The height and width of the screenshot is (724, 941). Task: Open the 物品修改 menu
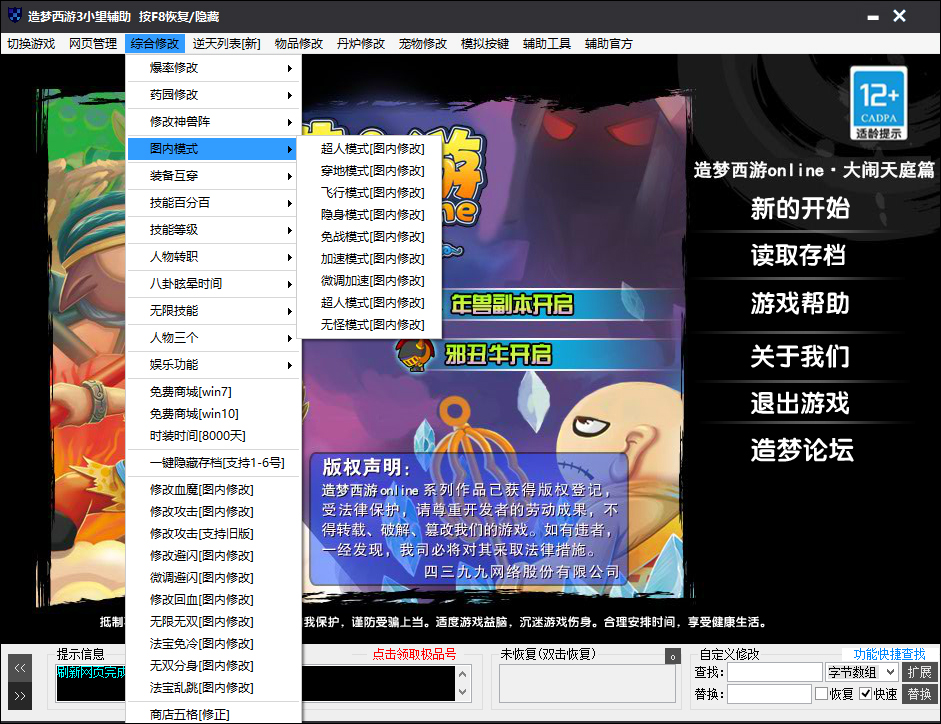click(x=299, y=44)
